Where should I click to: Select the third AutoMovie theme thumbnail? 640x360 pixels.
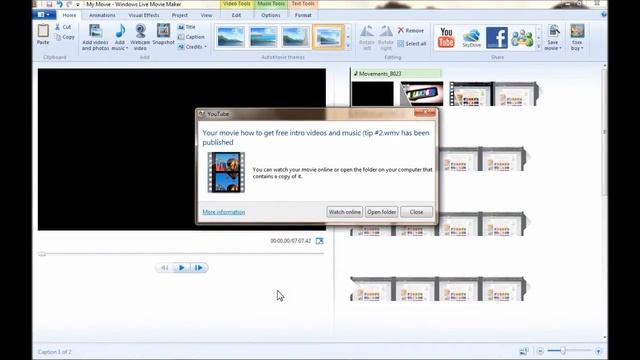pos(295,37)
